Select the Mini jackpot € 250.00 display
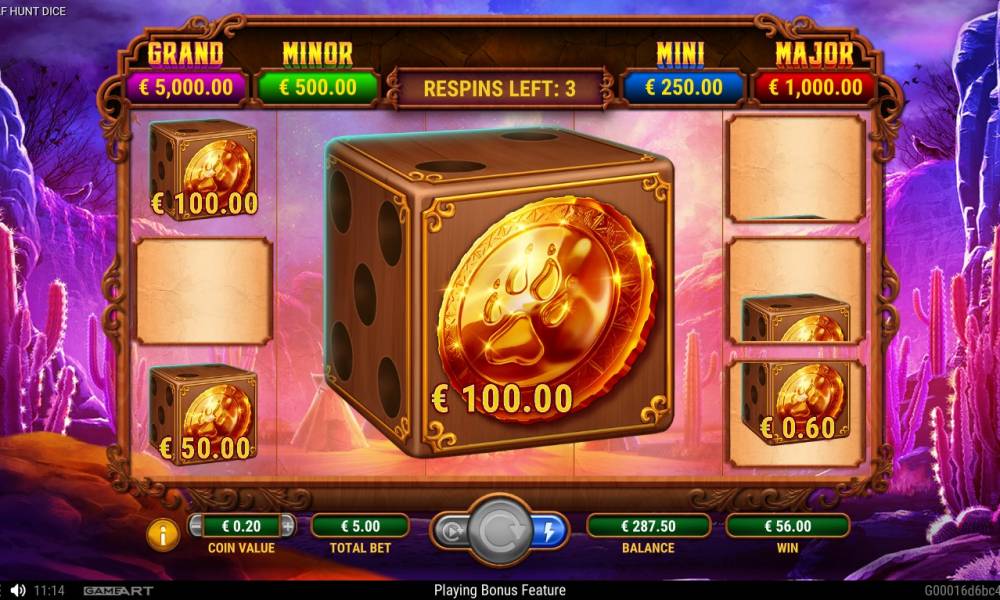Viewport: 1000px width, 600px height. [683, 87]
